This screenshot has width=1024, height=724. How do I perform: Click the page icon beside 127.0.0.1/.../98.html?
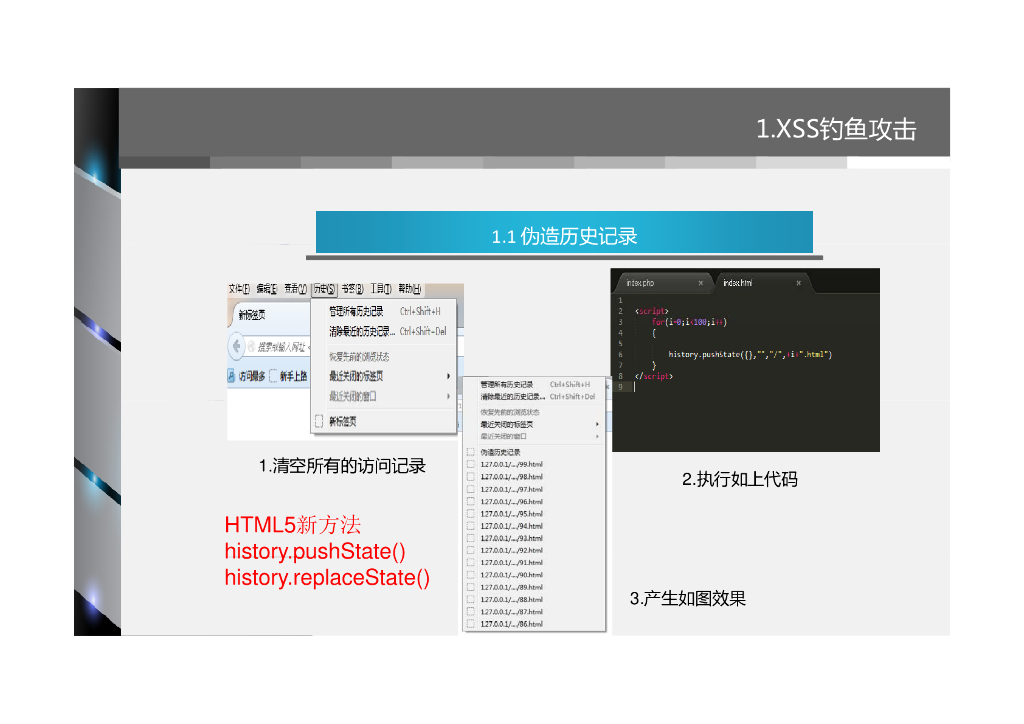470,477
